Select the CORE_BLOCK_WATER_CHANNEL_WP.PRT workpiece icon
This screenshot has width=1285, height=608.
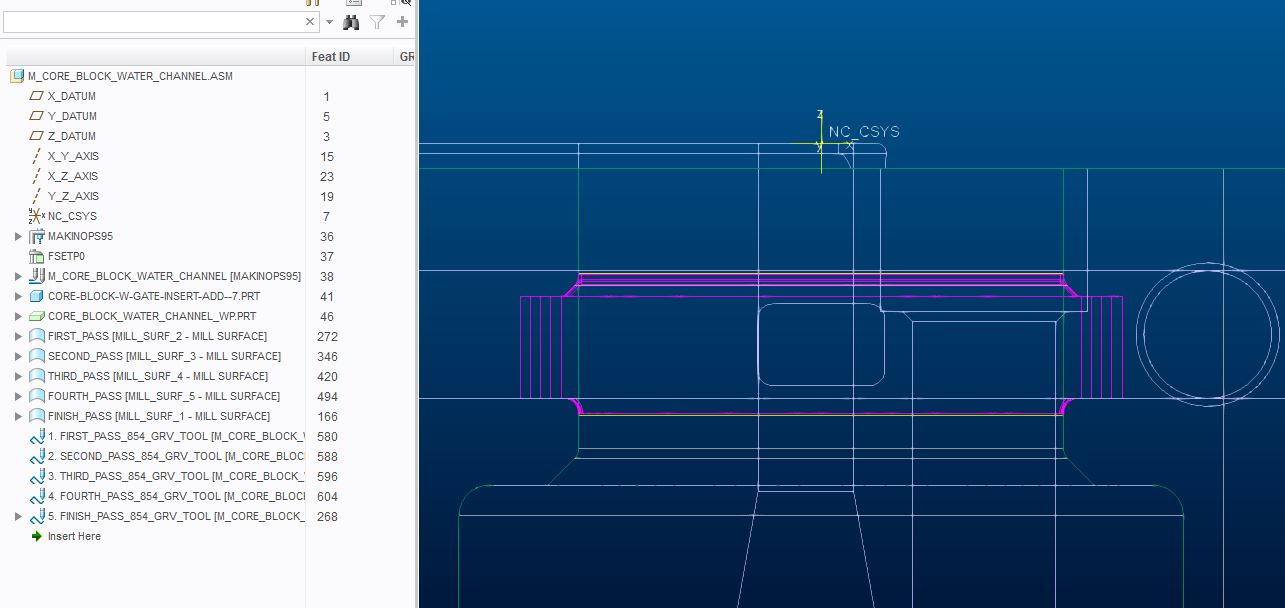coord(37,316)
